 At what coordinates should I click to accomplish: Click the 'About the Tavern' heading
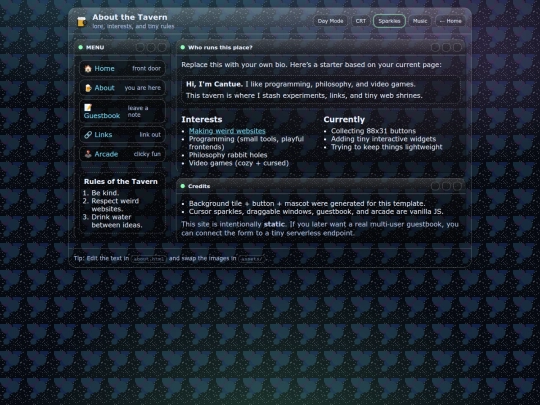(129, 17)
